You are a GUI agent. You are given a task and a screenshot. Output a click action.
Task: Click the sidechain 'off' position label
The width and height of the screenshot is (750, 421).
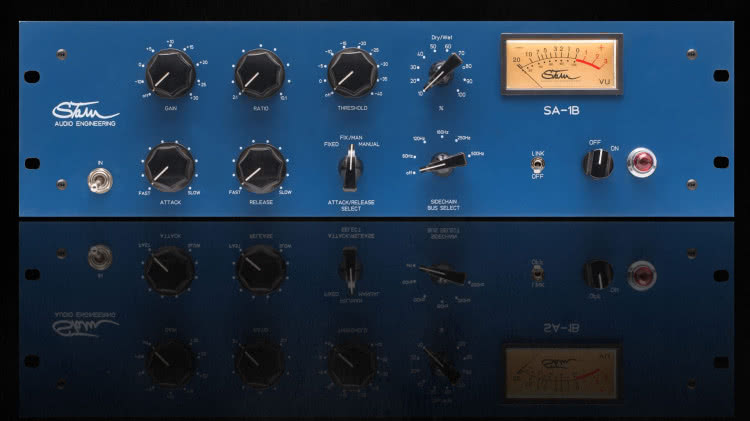pyautogui.click(x=409, y=173)
